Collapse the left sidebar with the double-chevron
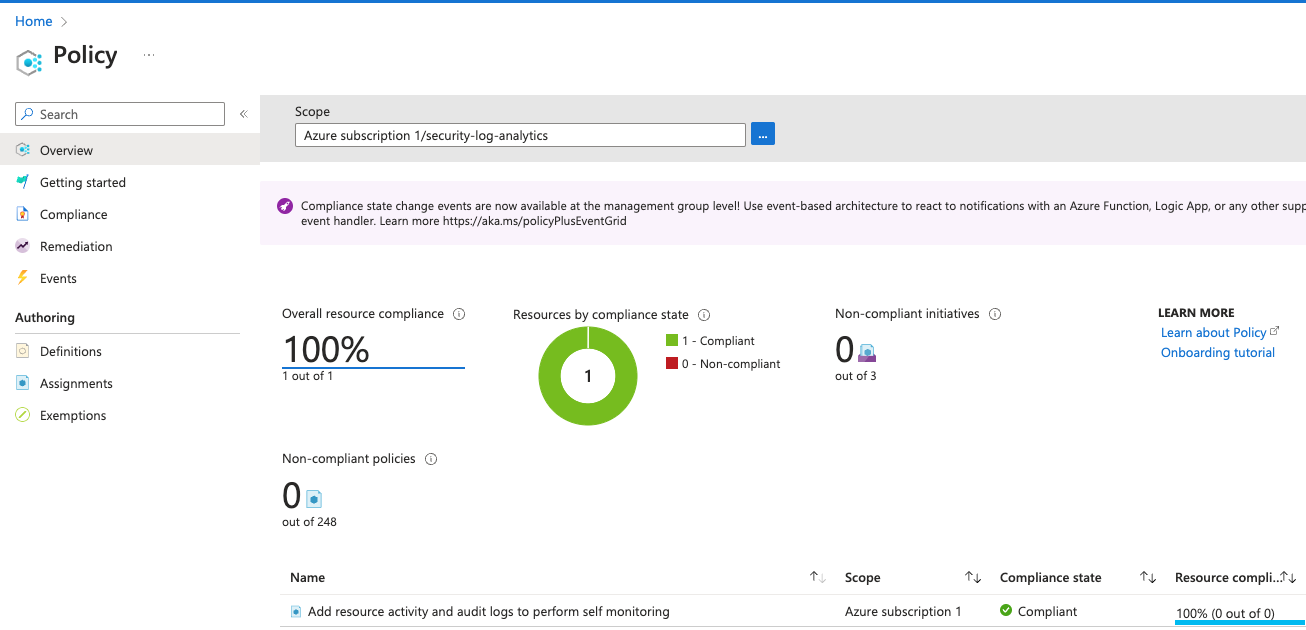Image resolution: width=1306 pixels, height=630 pixels. coord(243,114)
